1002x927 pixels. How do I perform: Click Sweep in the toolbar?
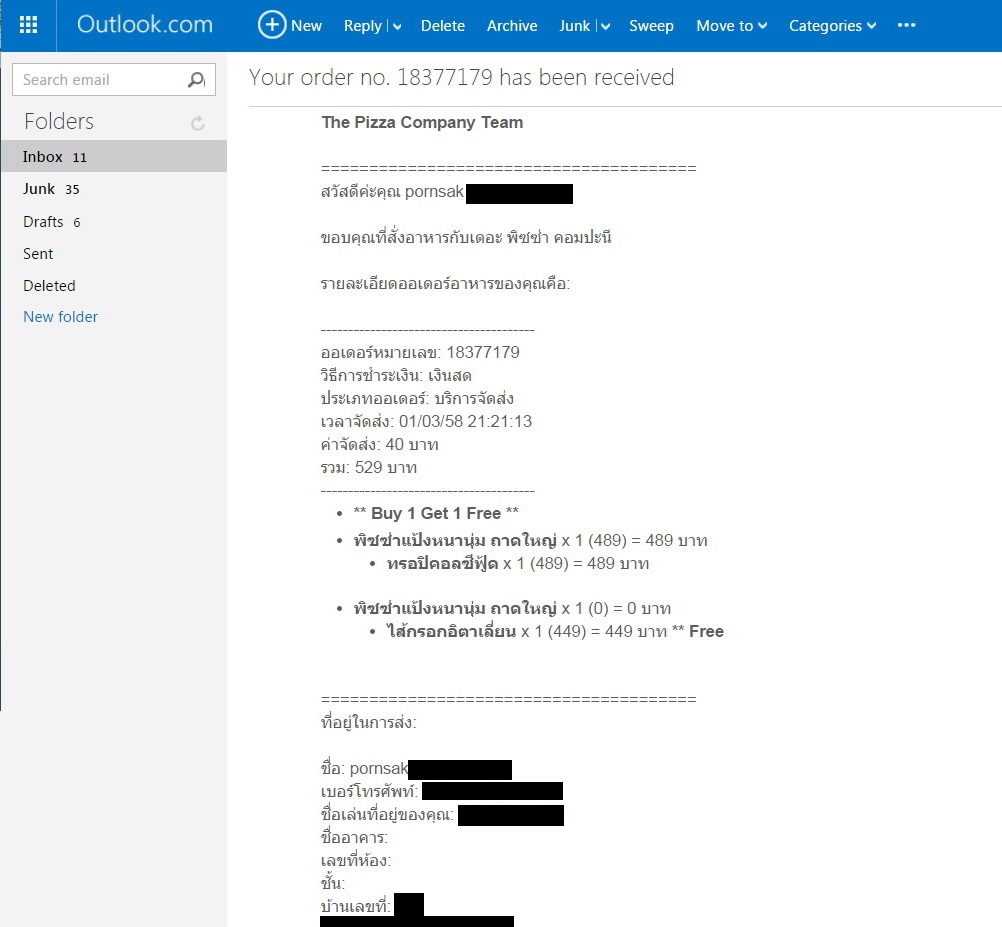[651, 26]
